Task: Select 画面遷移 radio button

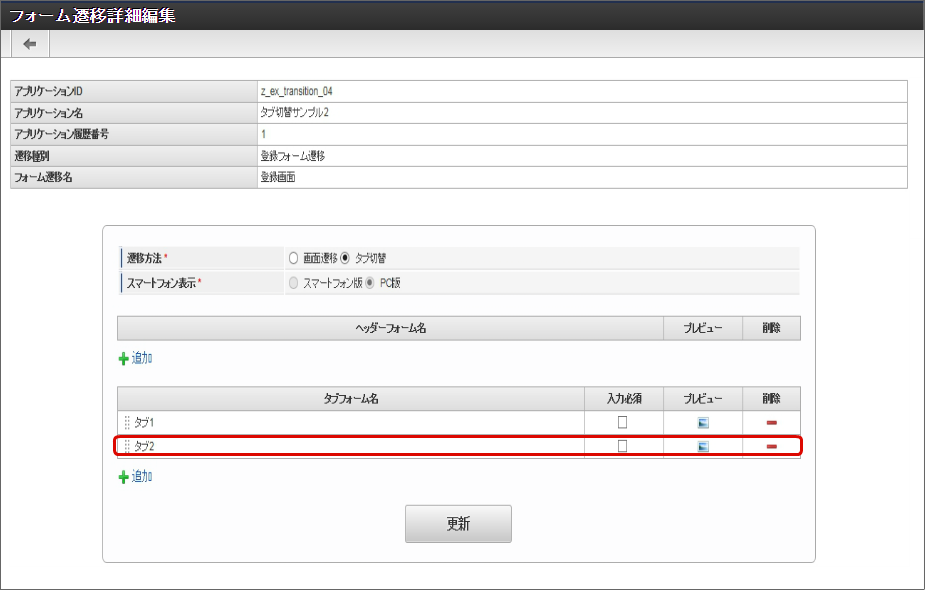Action: pyautogui.click(x=293, y=258)
